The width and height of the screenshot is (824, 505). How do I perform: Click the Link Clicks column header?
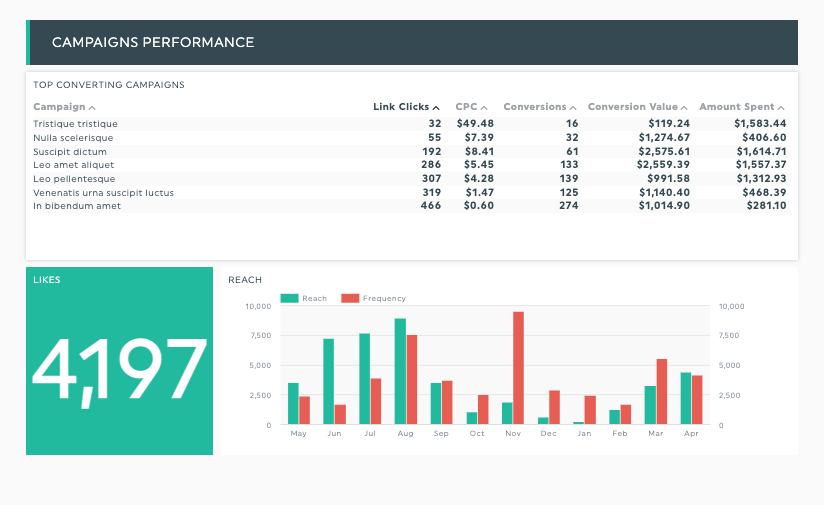[x=401, y=107]
